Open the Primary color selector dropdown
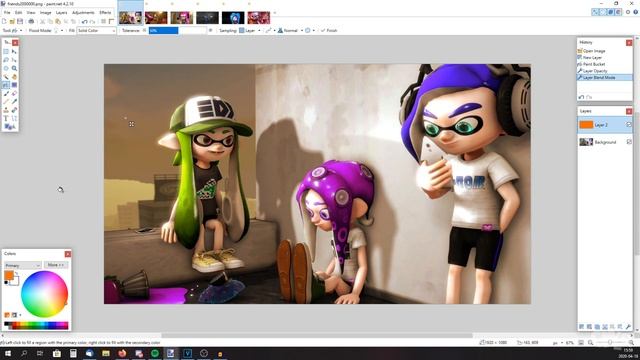640x360 pixels. (x=22, y=265)
